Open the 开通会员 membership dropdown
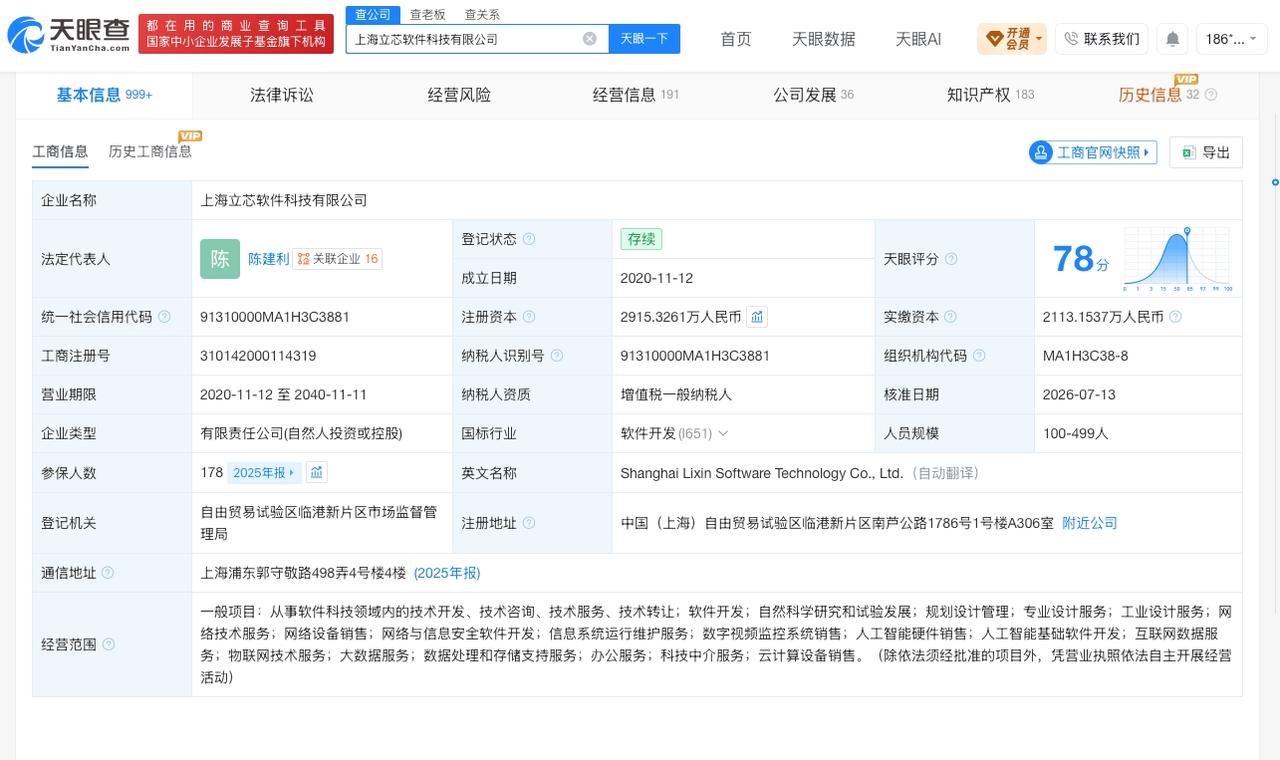Viewport: 1280px width, 760px height. click(1012, 39)
